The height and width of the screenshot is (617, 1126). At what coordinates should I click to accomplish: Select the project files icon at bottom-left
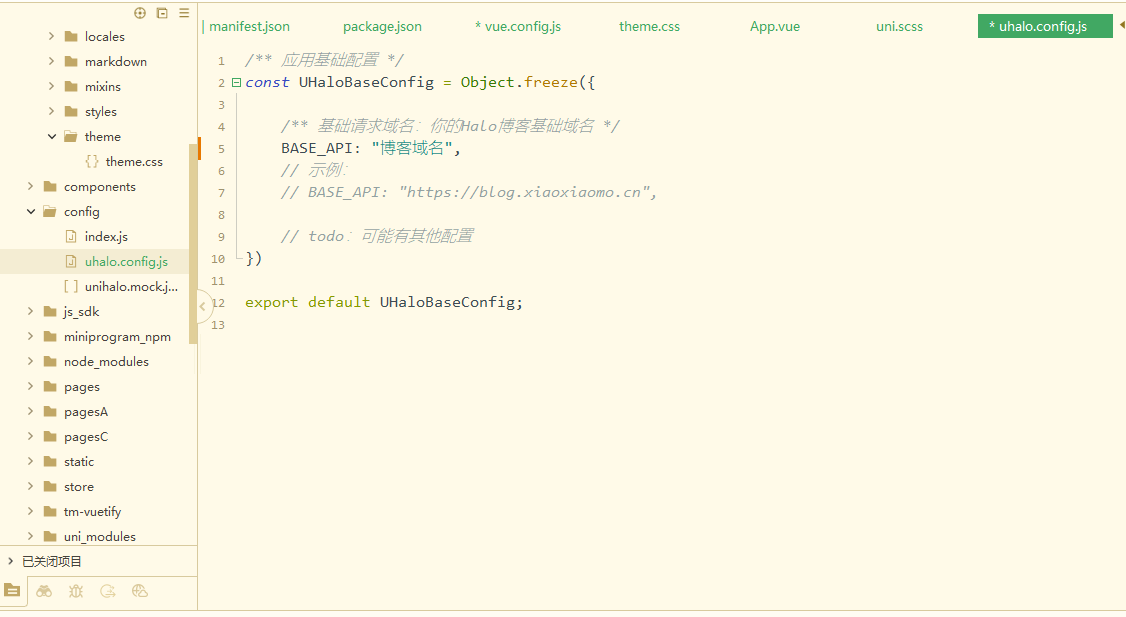point(12,591)
